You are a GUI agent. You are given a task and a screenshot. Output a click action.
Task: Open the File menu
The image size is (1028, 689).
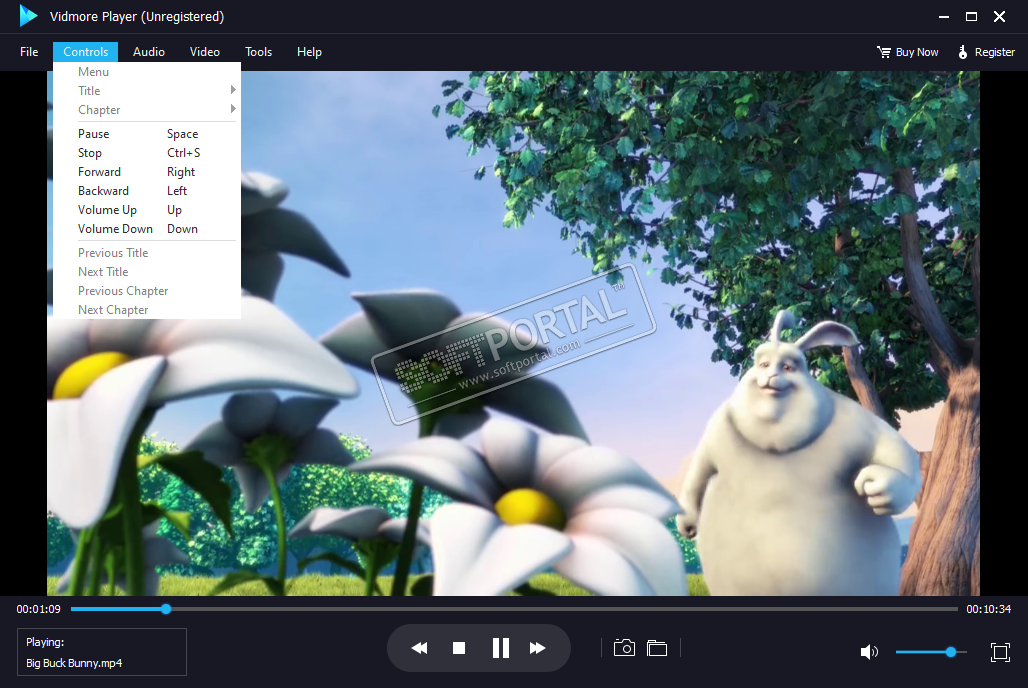(29, 52)
